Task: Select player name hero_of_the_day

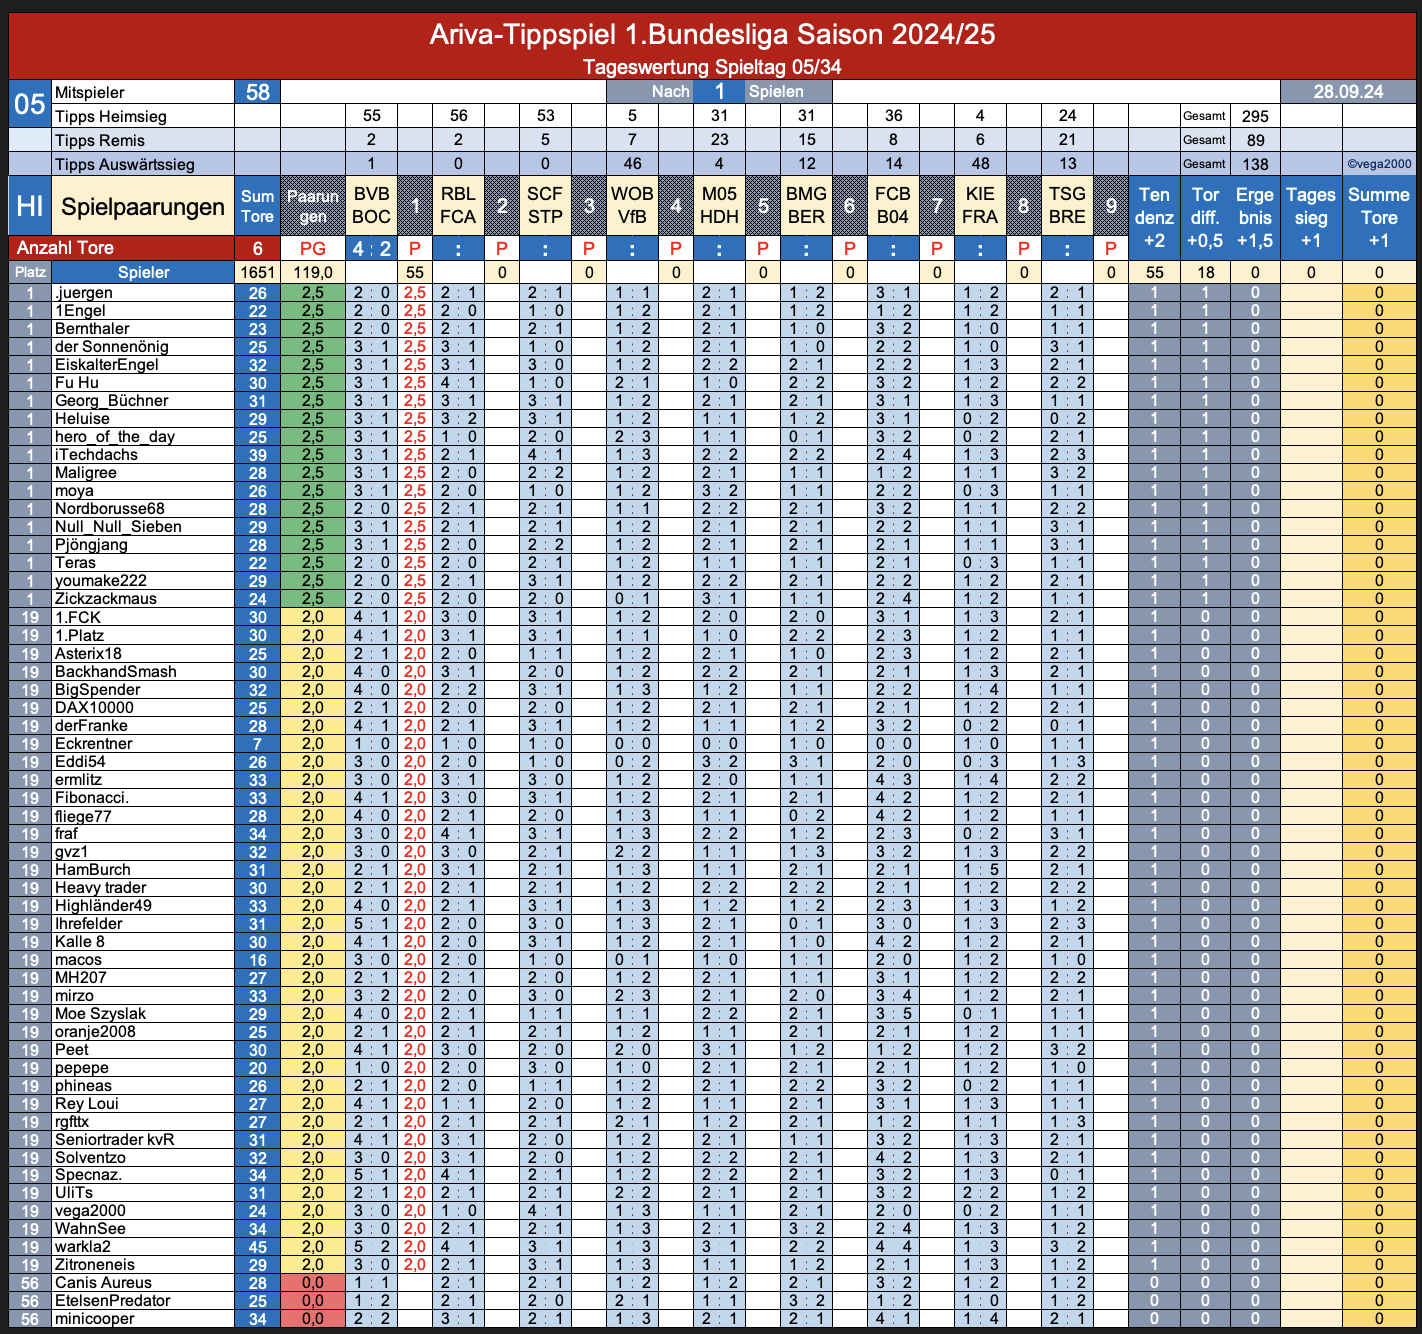Action: [114, 437]
